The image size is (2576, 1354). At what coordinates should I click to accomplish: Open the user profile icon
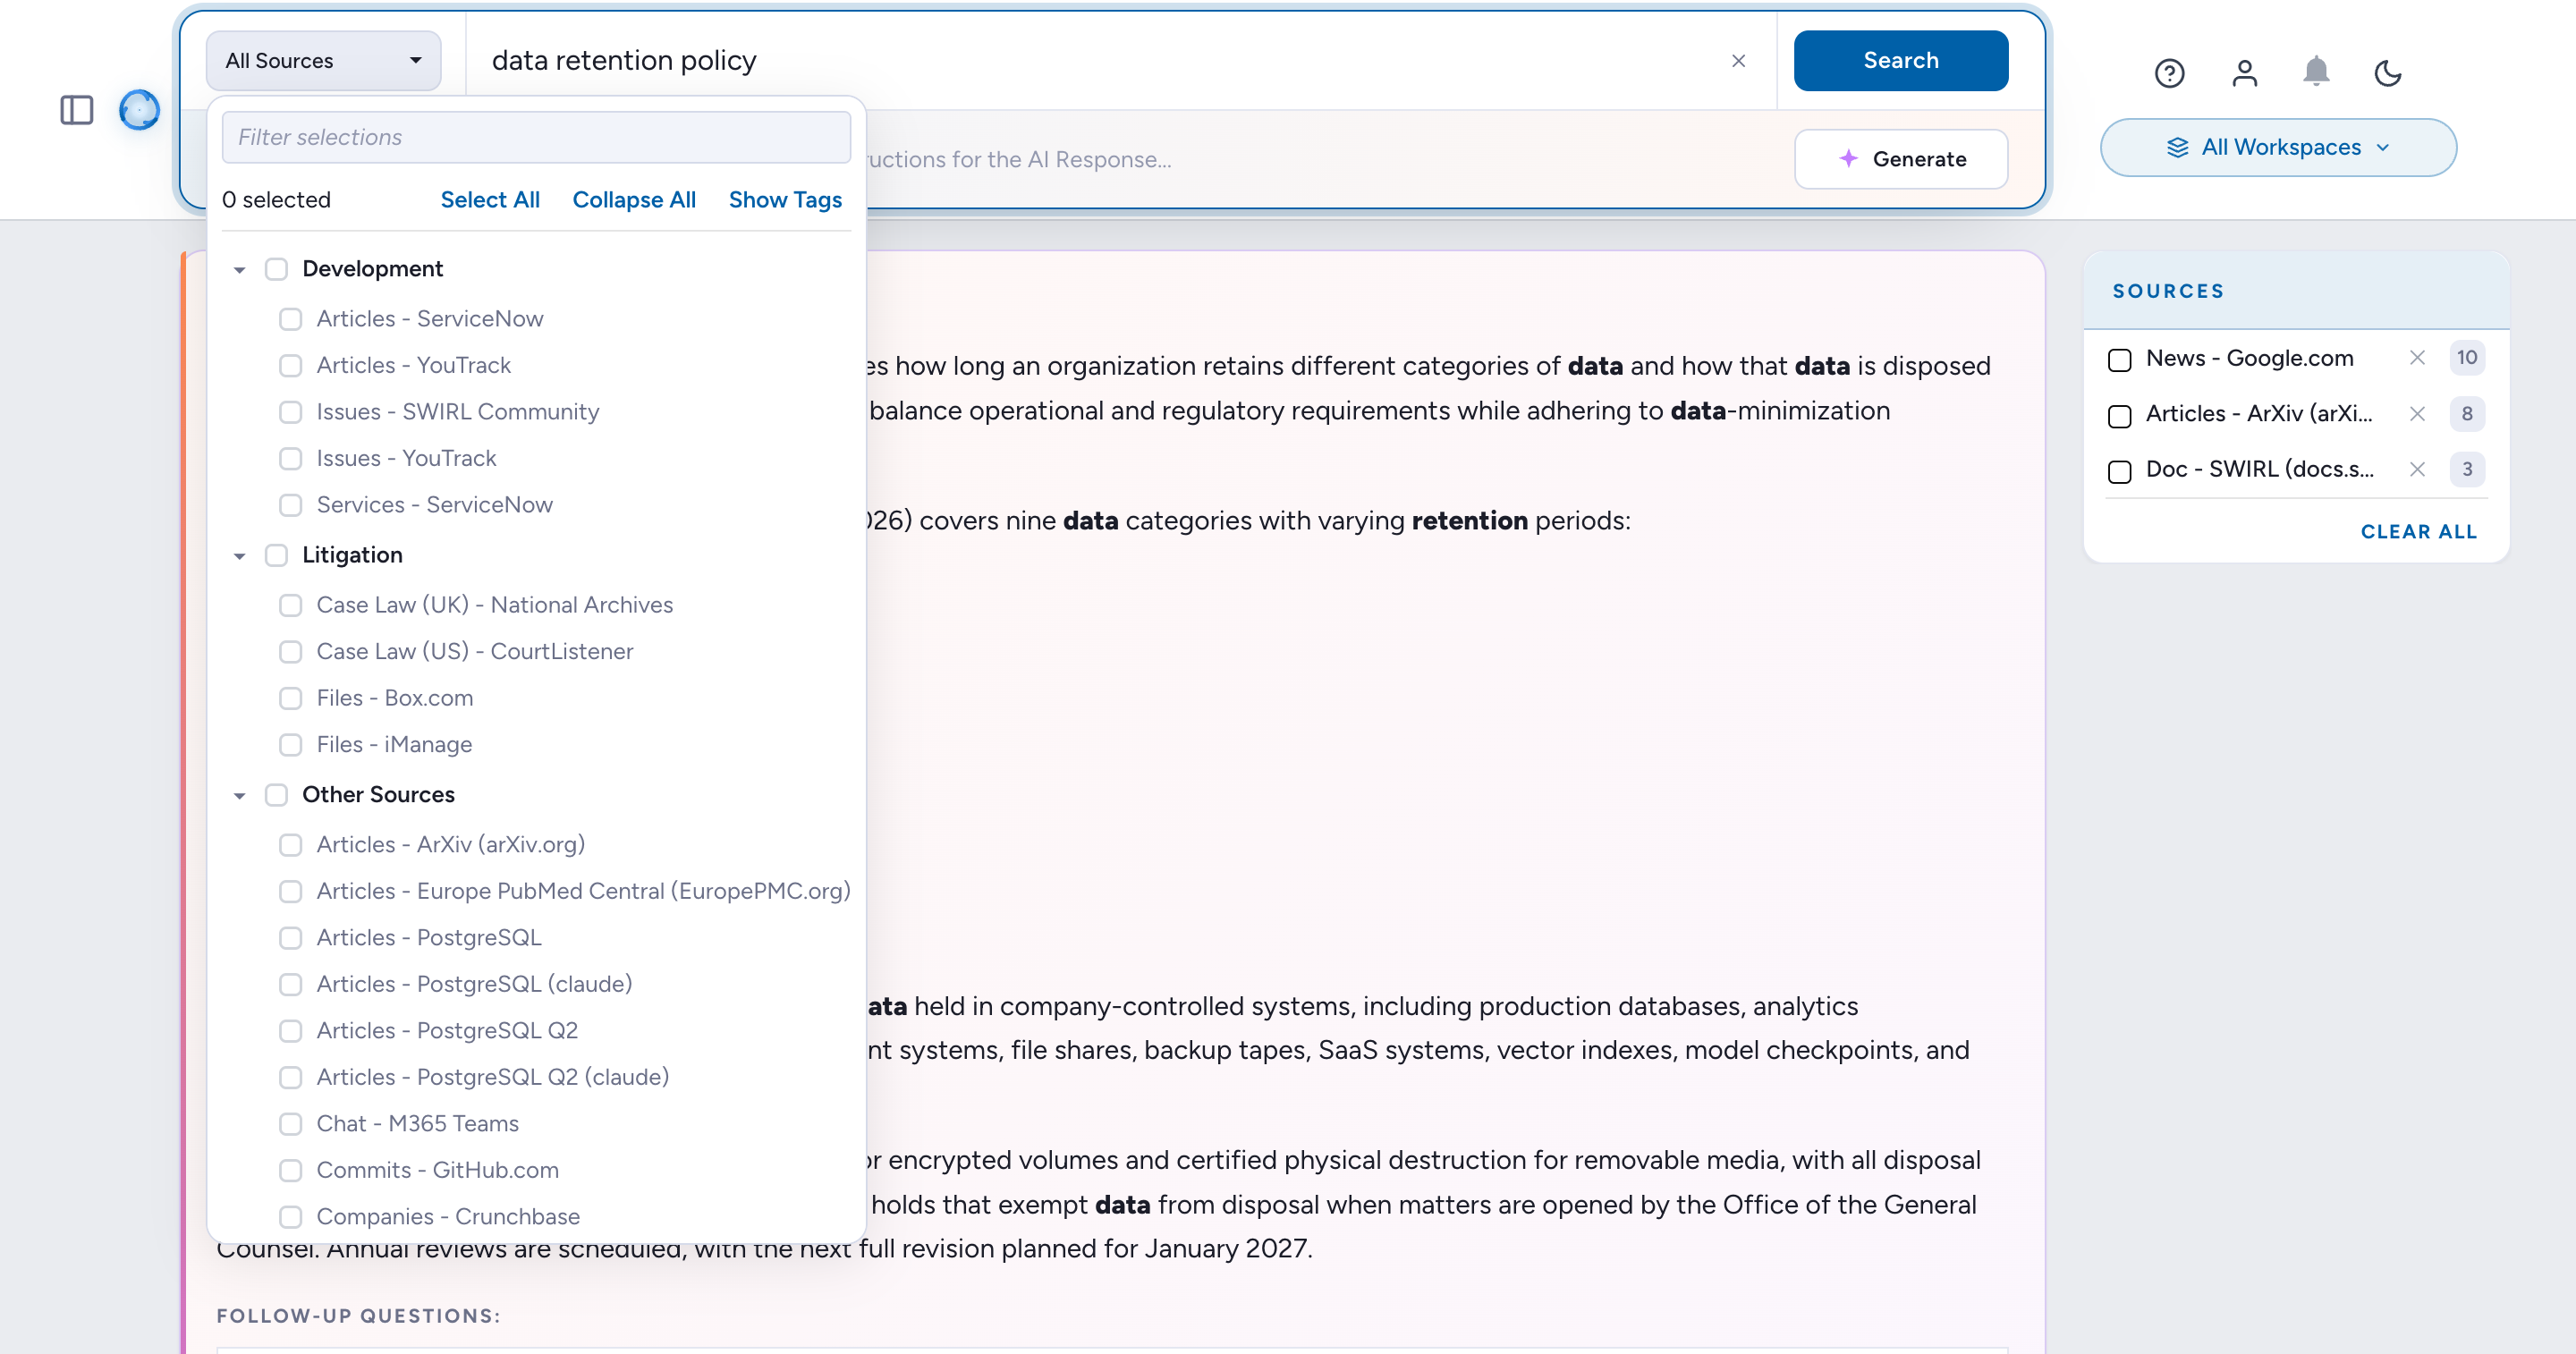(2244, 73)
